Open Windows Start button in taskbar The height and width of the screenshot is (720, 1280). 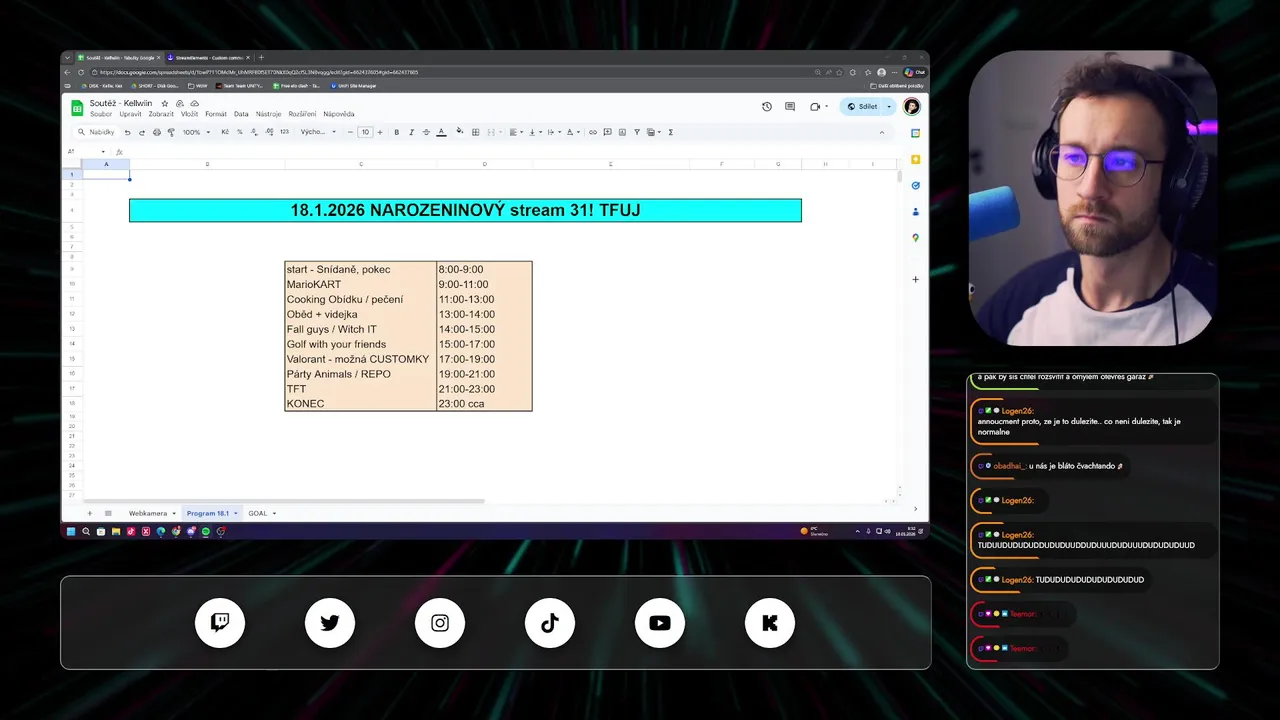pos(71,531)
